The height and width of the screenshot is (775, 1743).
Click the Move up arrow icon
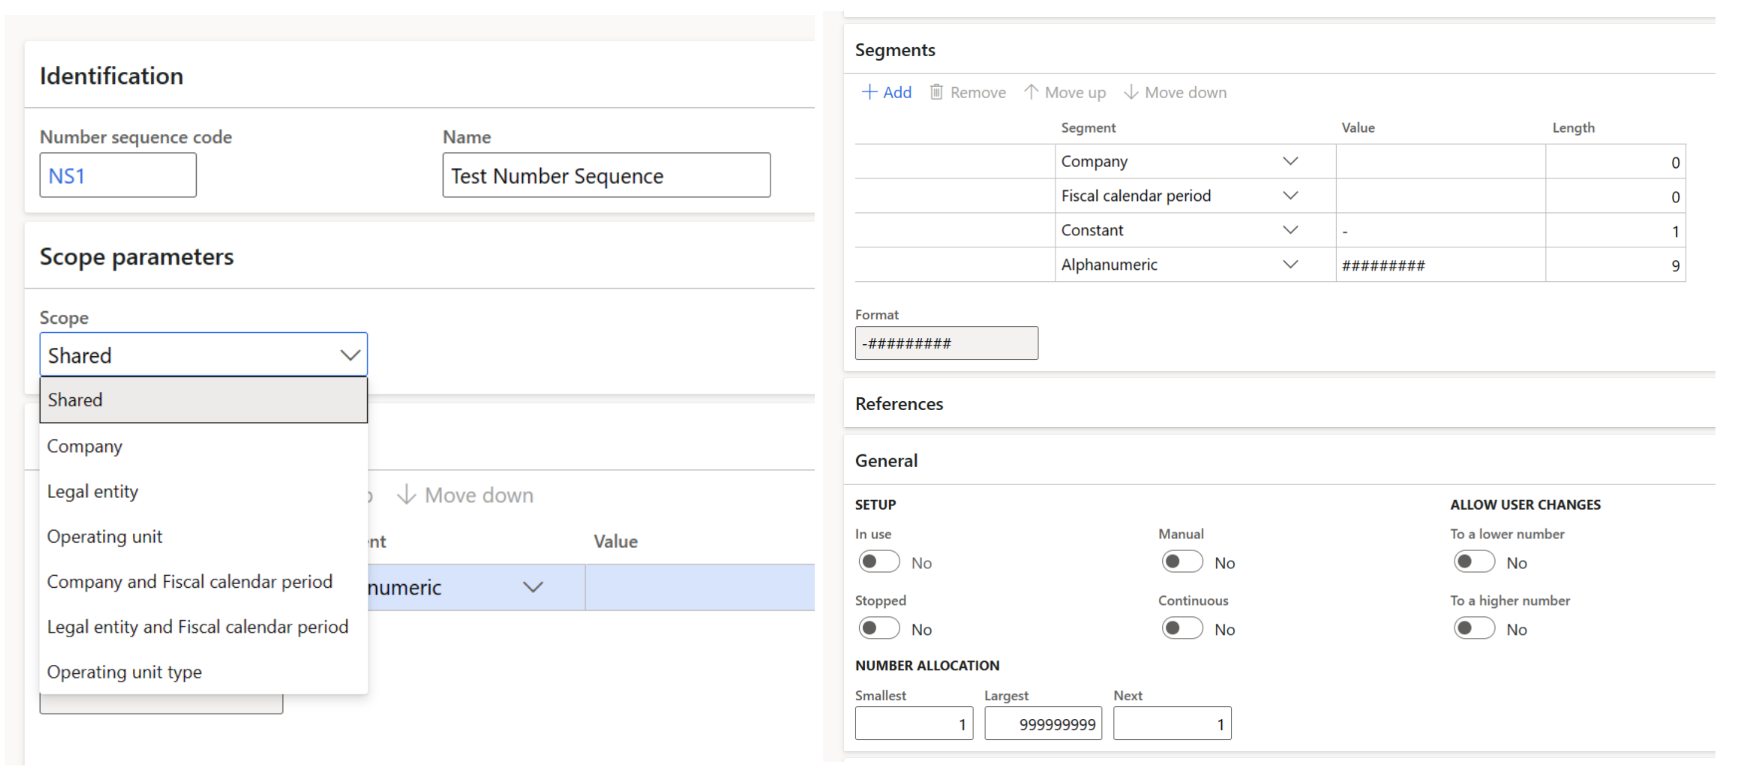[1031, 92]
